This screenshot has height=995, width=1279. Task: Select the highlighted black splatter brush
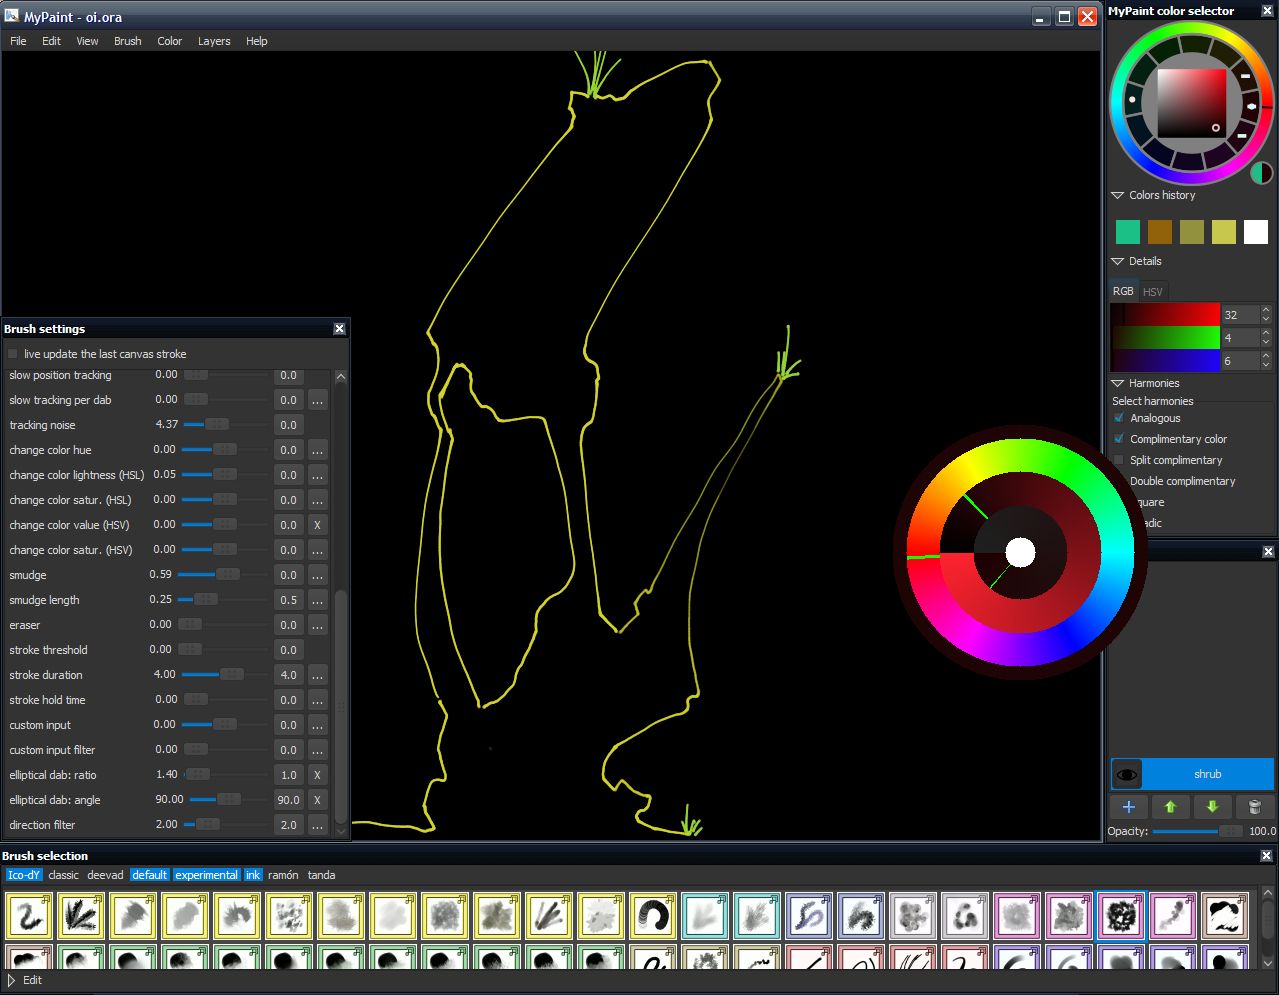1121,916
